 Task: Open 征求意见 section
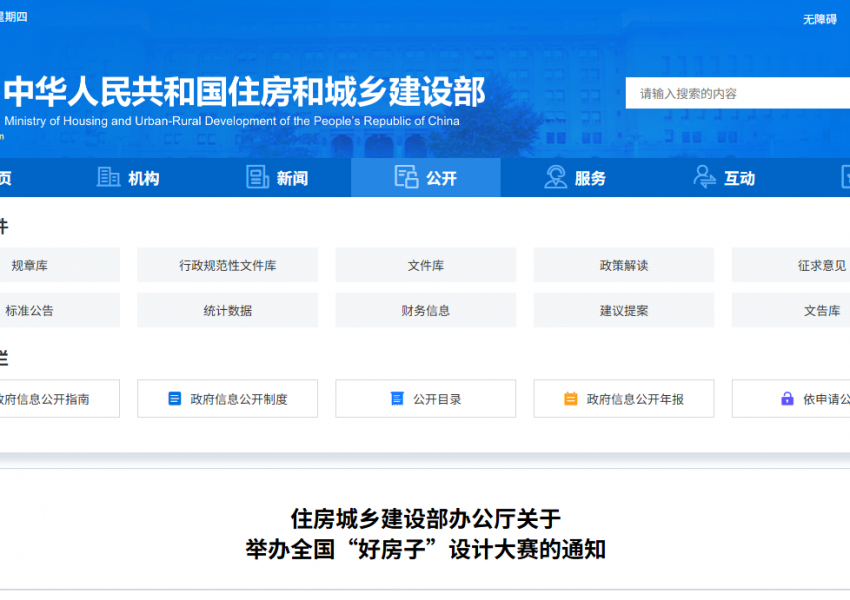coord(791,265)
